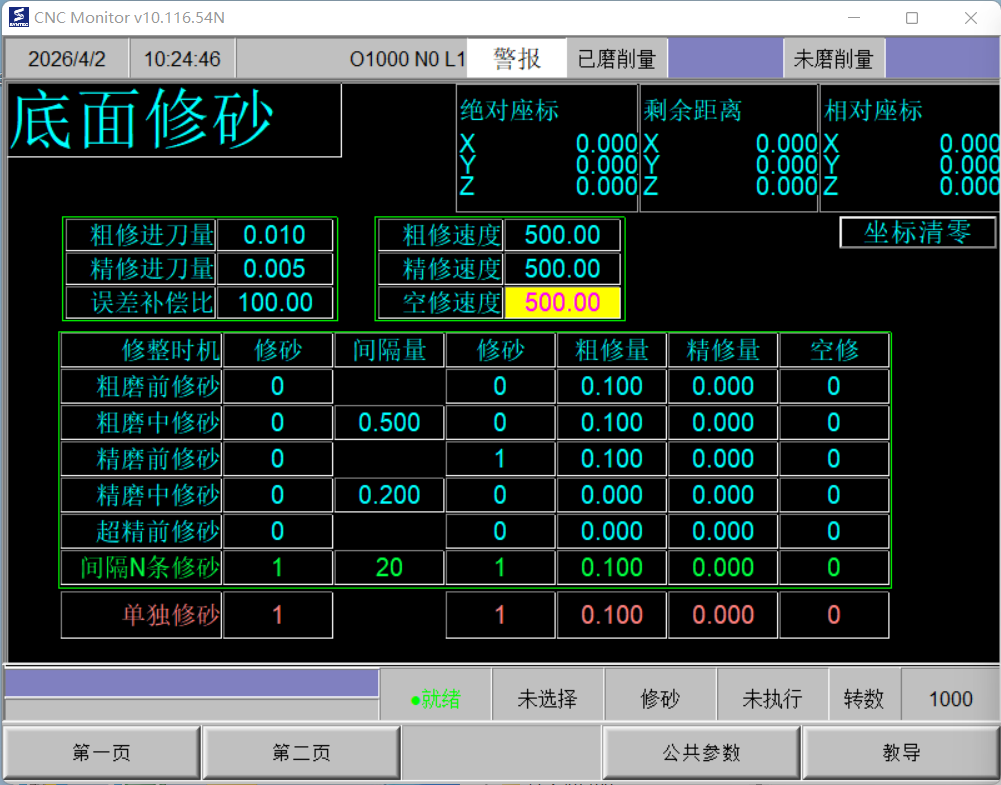Select the 警报 alarm indicator
Screen dimensions: 1001x785
click(517, 59)
